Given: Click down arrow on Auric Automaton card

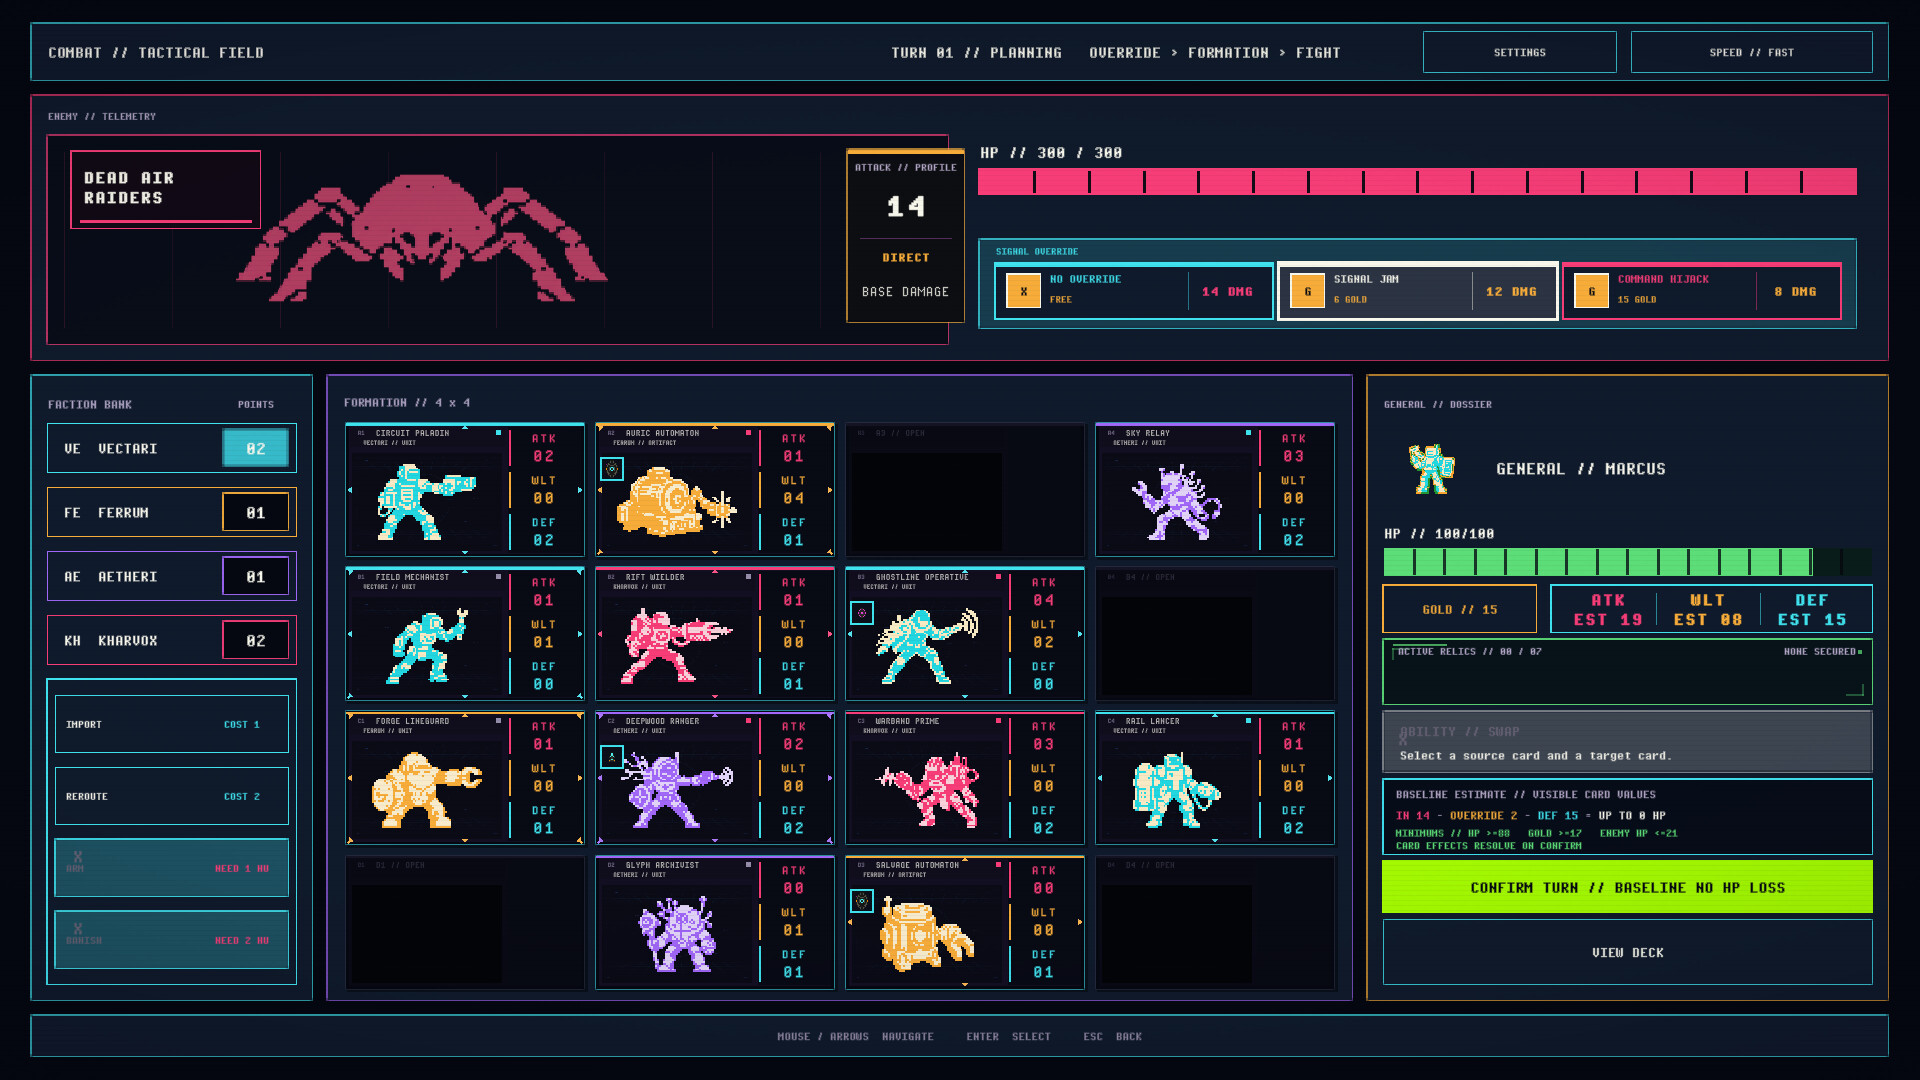Looking at the screenshot, I should (715, 552).
